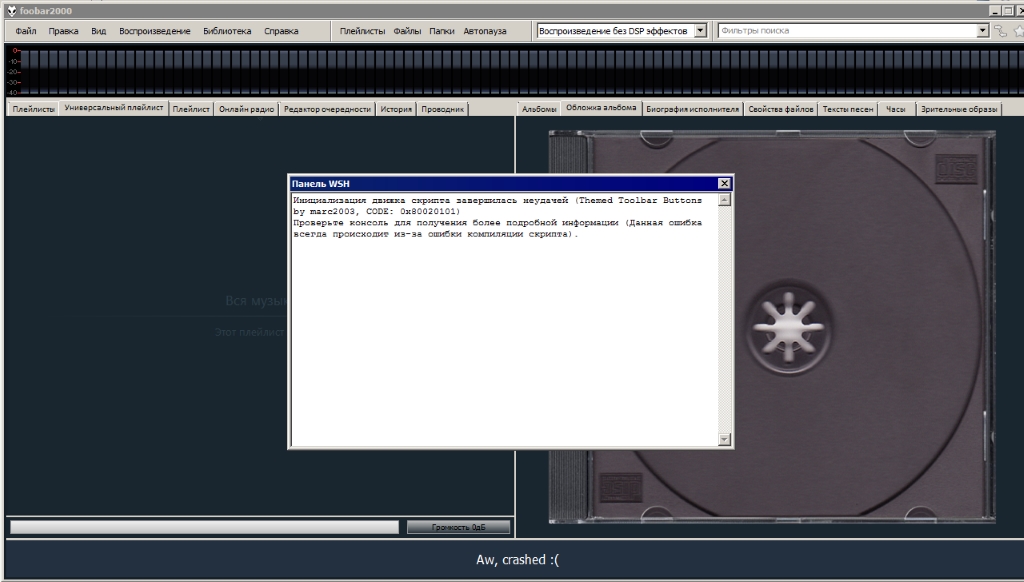The width and height of the screenshot is (1024, 582).
Task: Switch to the Плейлист tab
Action: (x=191, y=109)
